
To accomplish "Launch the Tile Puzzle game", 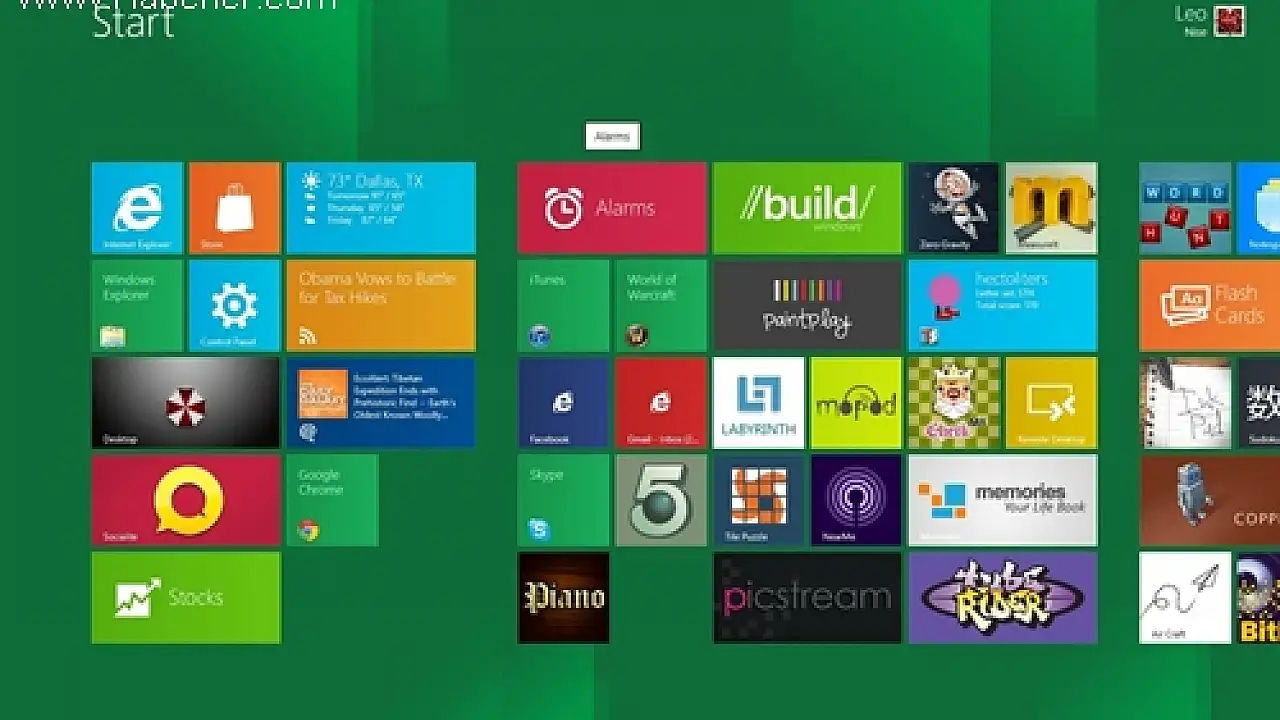I will pyautogui.click(x=758, y=500).
